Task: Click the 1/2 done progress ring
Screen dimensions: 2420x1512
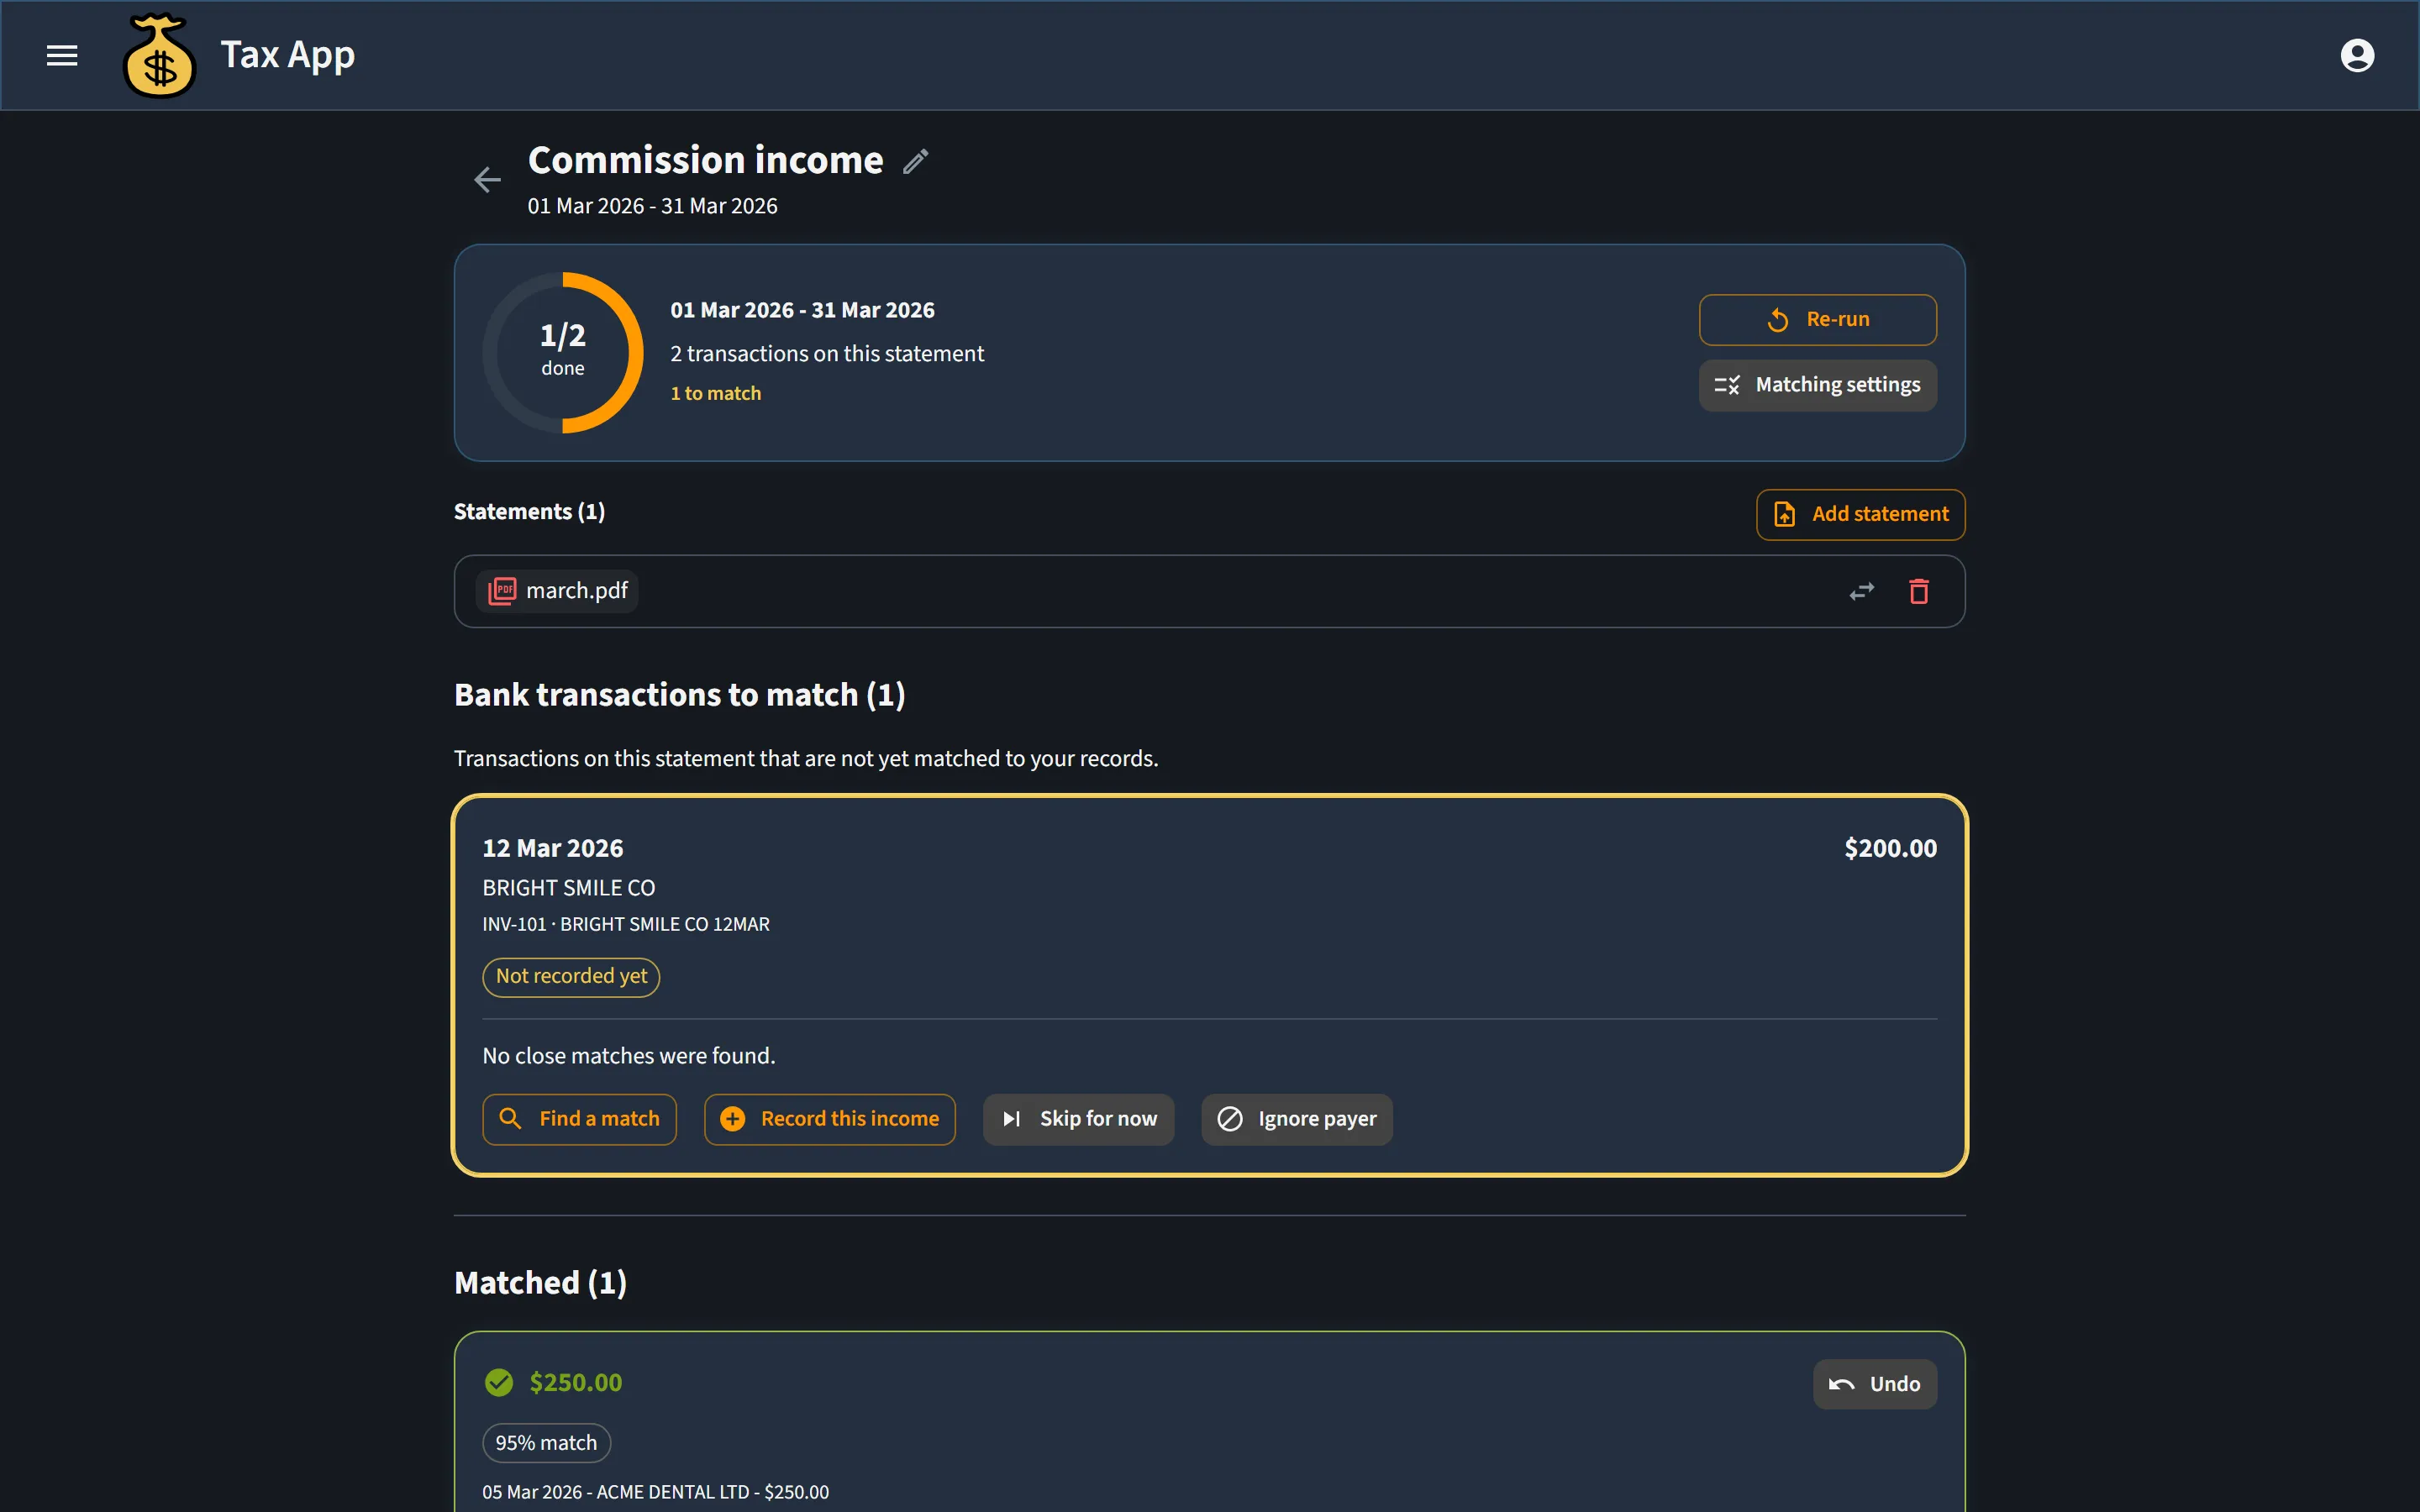Action: [x=562, y=352]
